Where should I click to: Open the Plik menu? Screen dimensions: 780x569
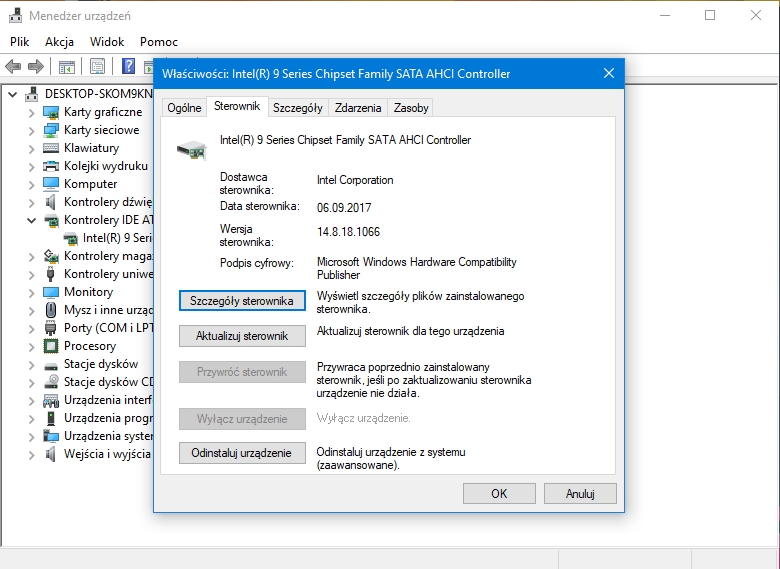[20, 42]
